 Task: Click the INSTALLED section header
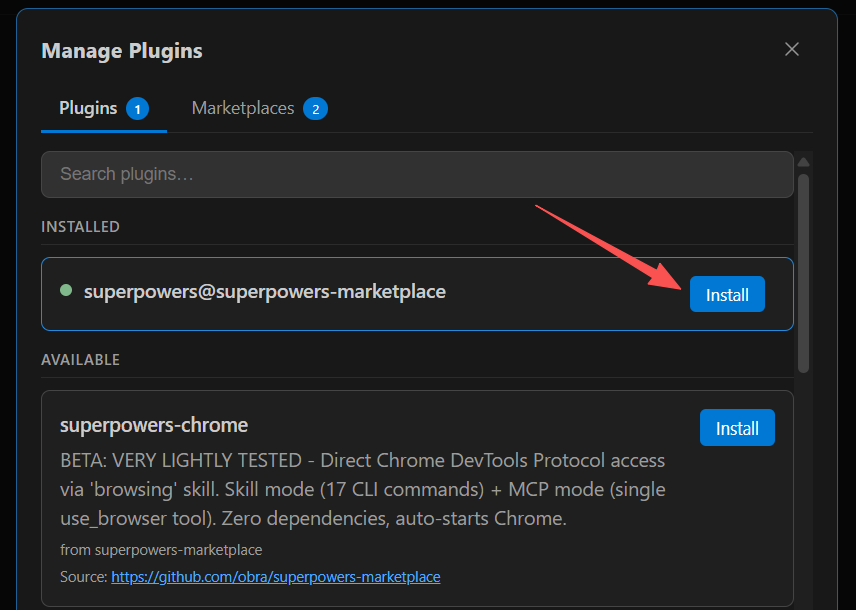(80, 227)
